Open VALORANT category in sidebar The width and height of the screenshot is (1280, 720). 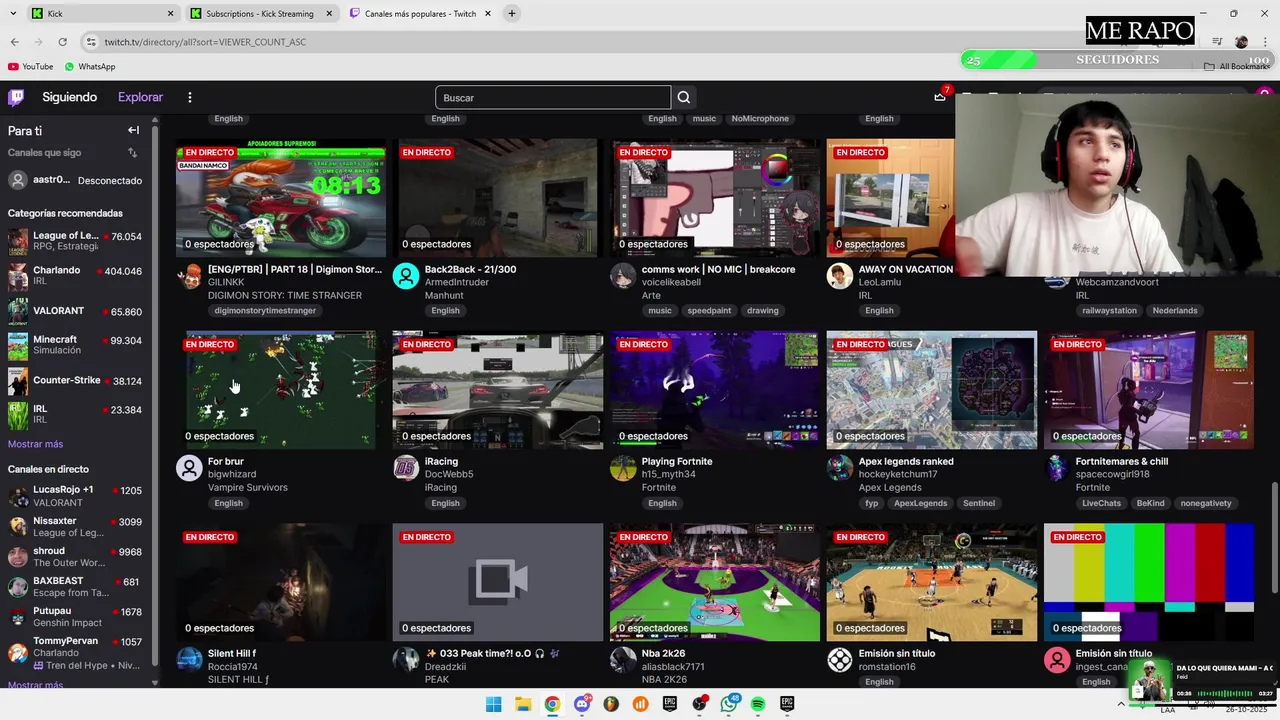pos(75,311)
